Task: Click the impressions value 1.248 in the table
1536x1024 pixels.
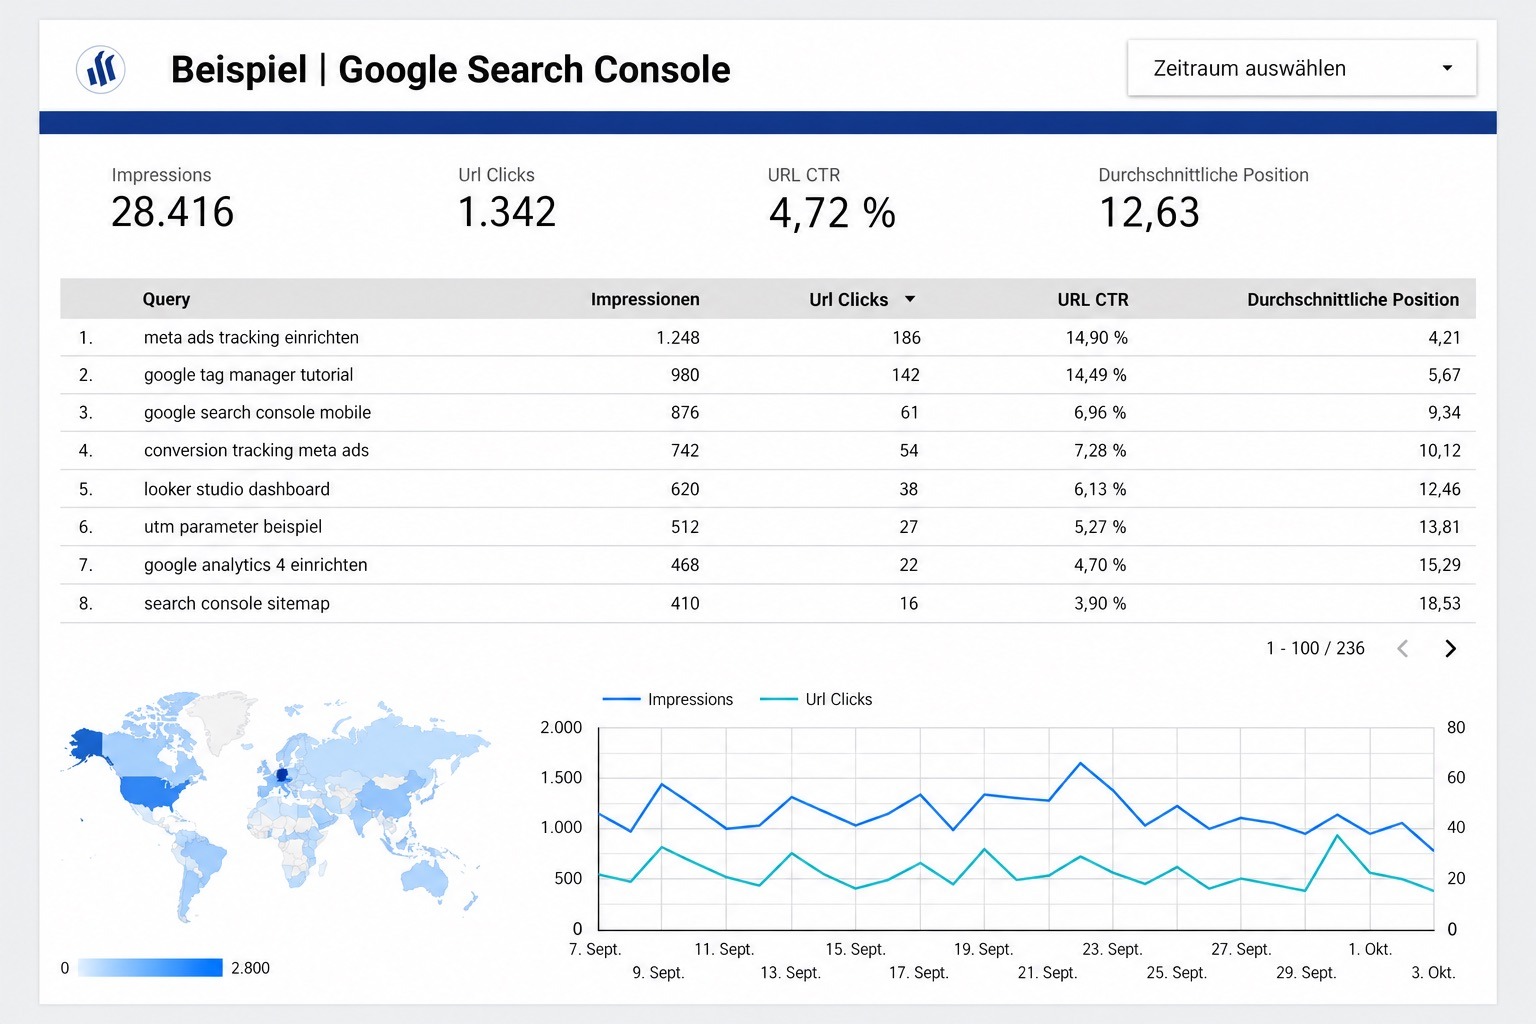Action: click(x=678, y=338)
